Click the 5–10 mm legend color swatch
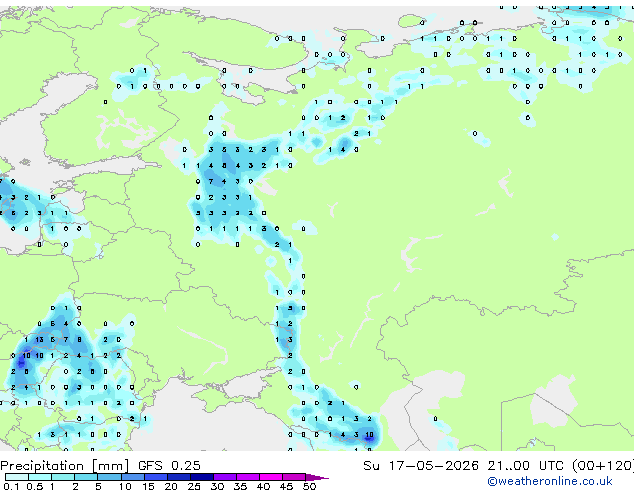 (110, 477)
